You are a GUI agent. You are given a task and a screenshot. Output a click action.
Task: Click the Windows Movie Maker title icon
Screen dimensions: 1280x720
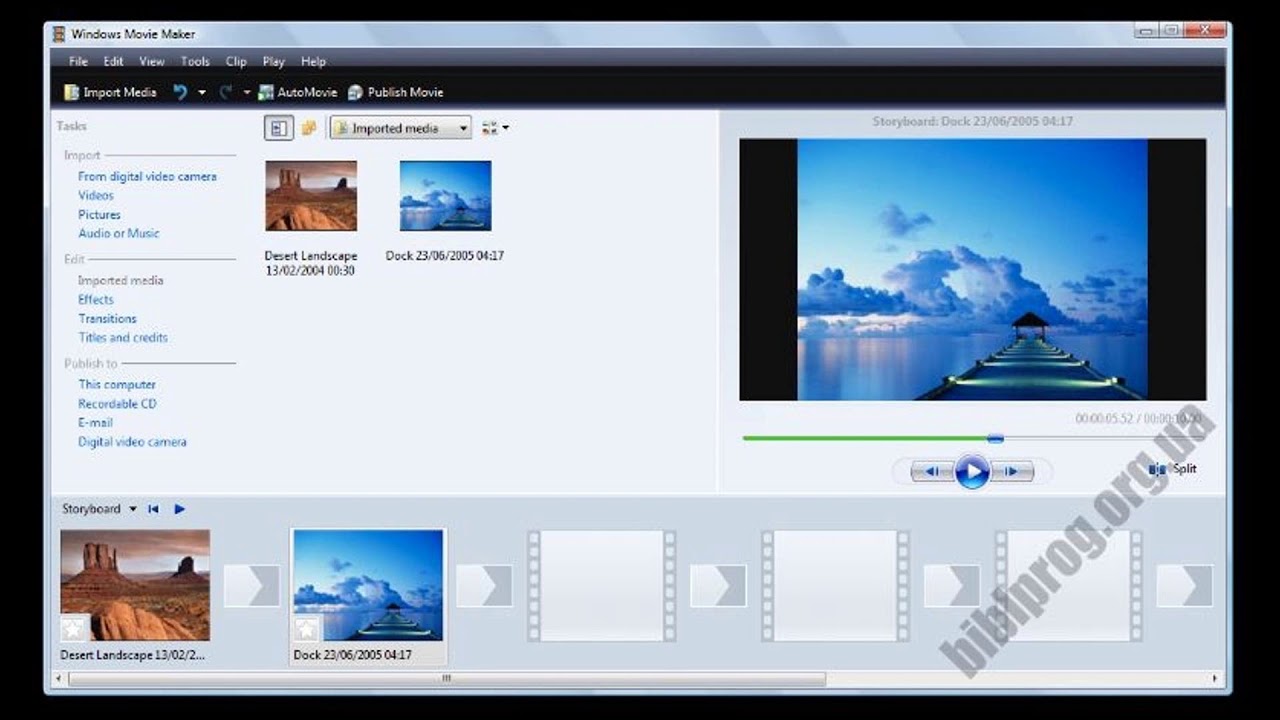[60, 34]
